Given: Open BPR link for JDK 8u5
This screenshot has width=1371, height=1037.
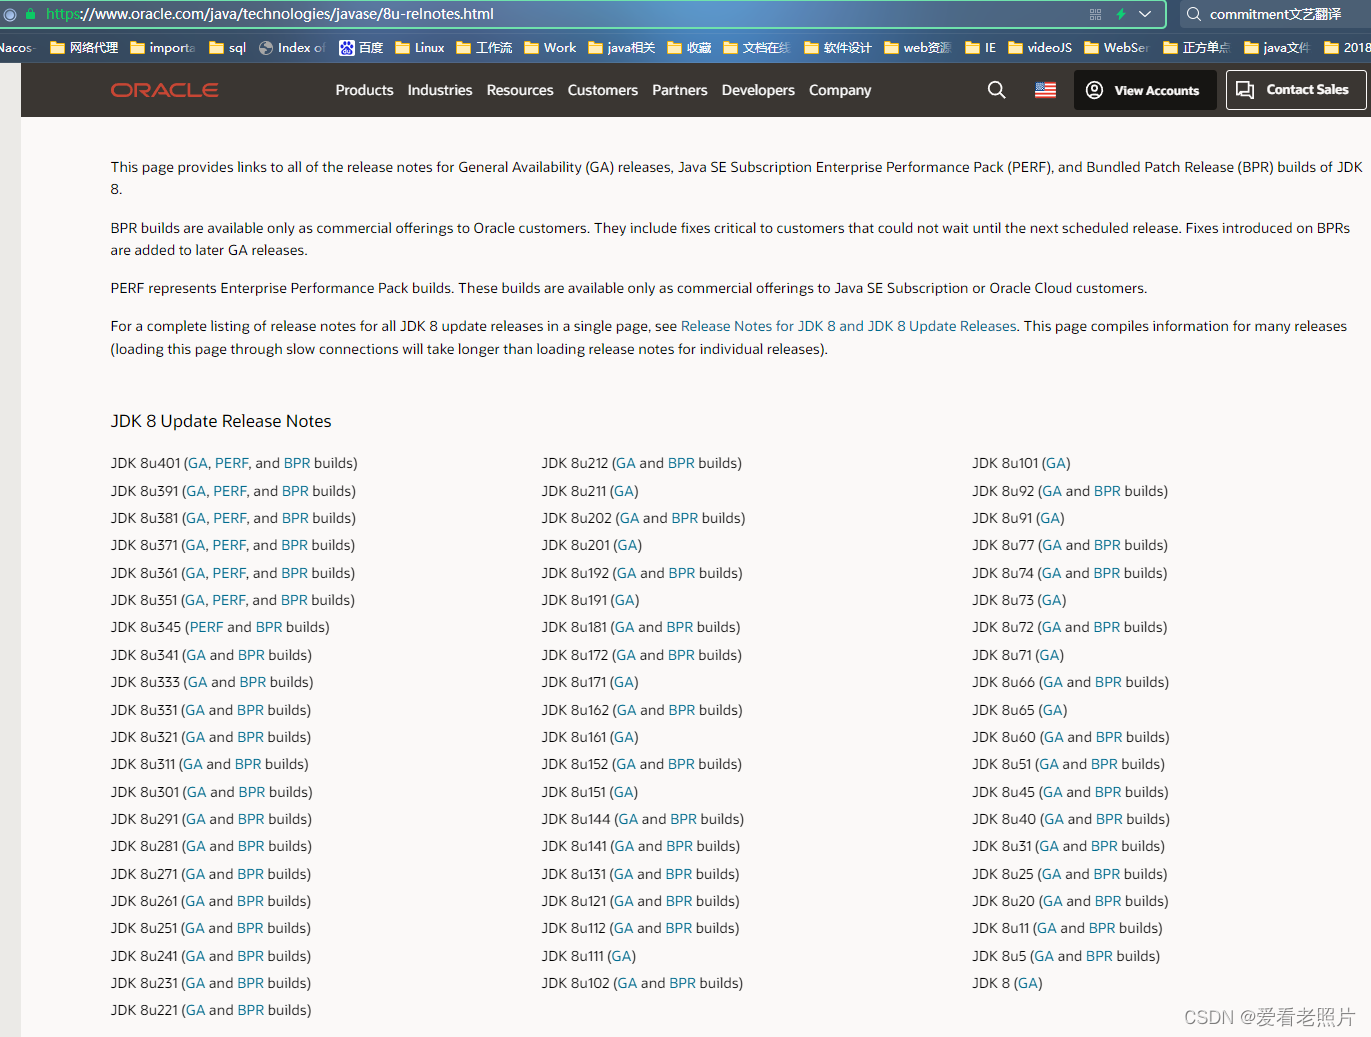Looking at the screenshot, I should pyautogui.click(x=1099, y=956).
